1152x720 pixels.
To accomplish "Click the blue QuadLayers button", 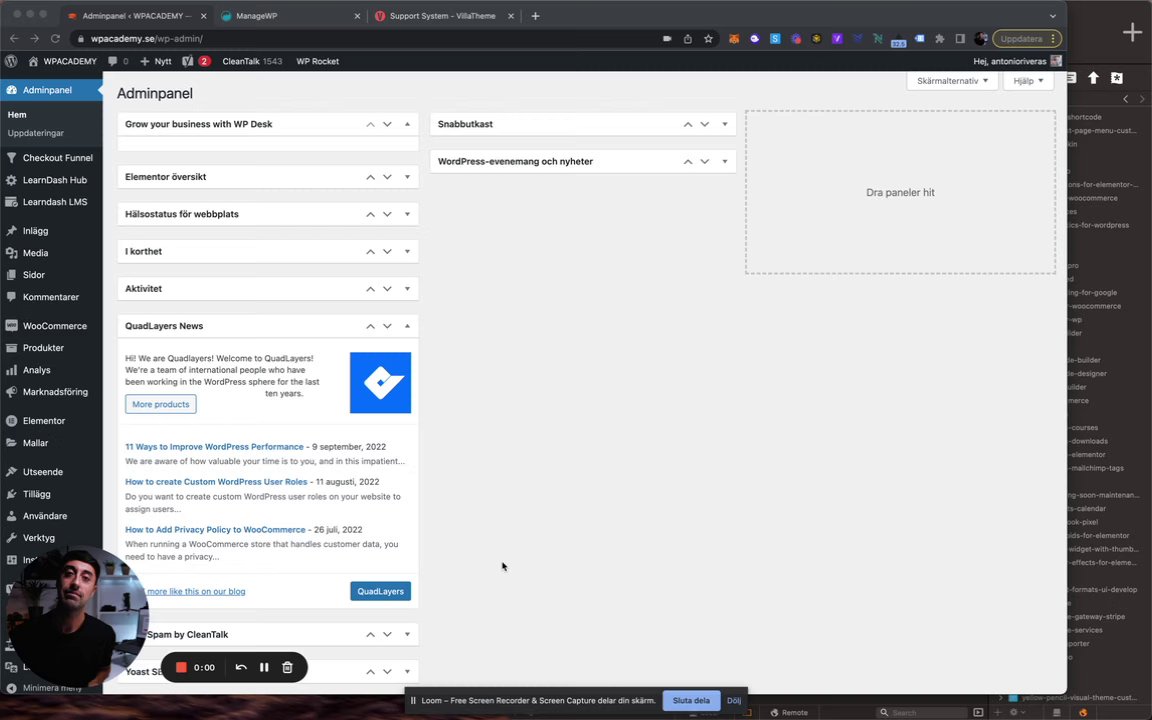I will 381,591.
